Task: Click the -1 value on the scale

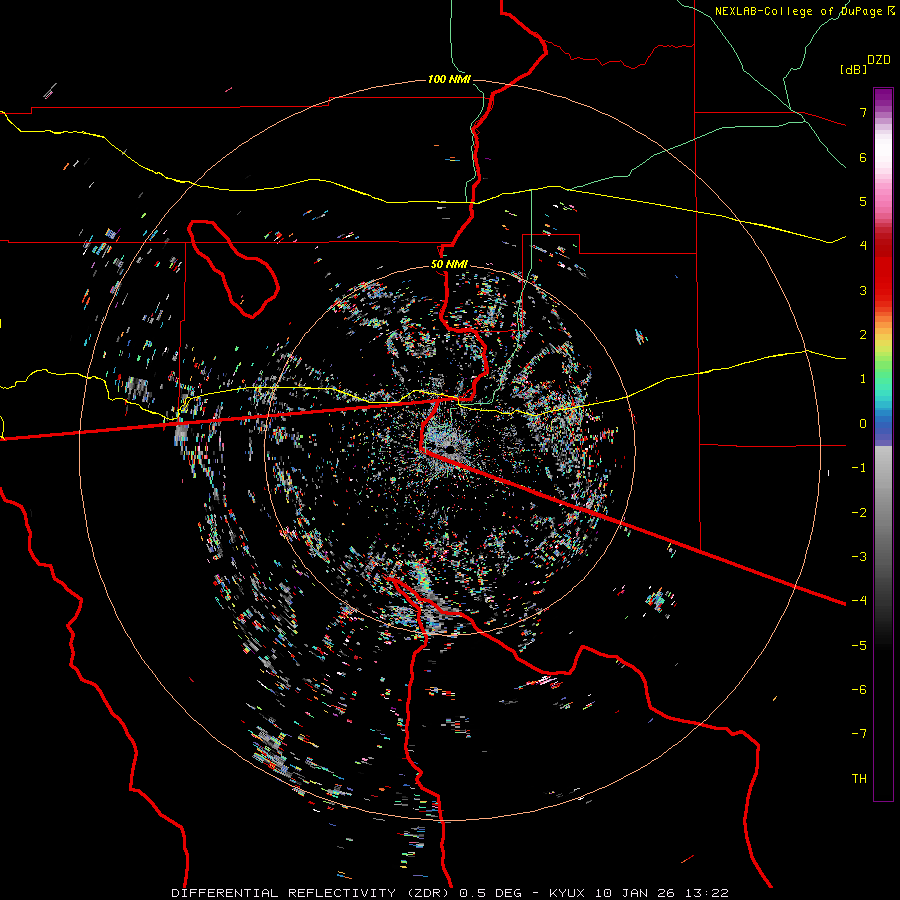Action: (x=859, y=468)
